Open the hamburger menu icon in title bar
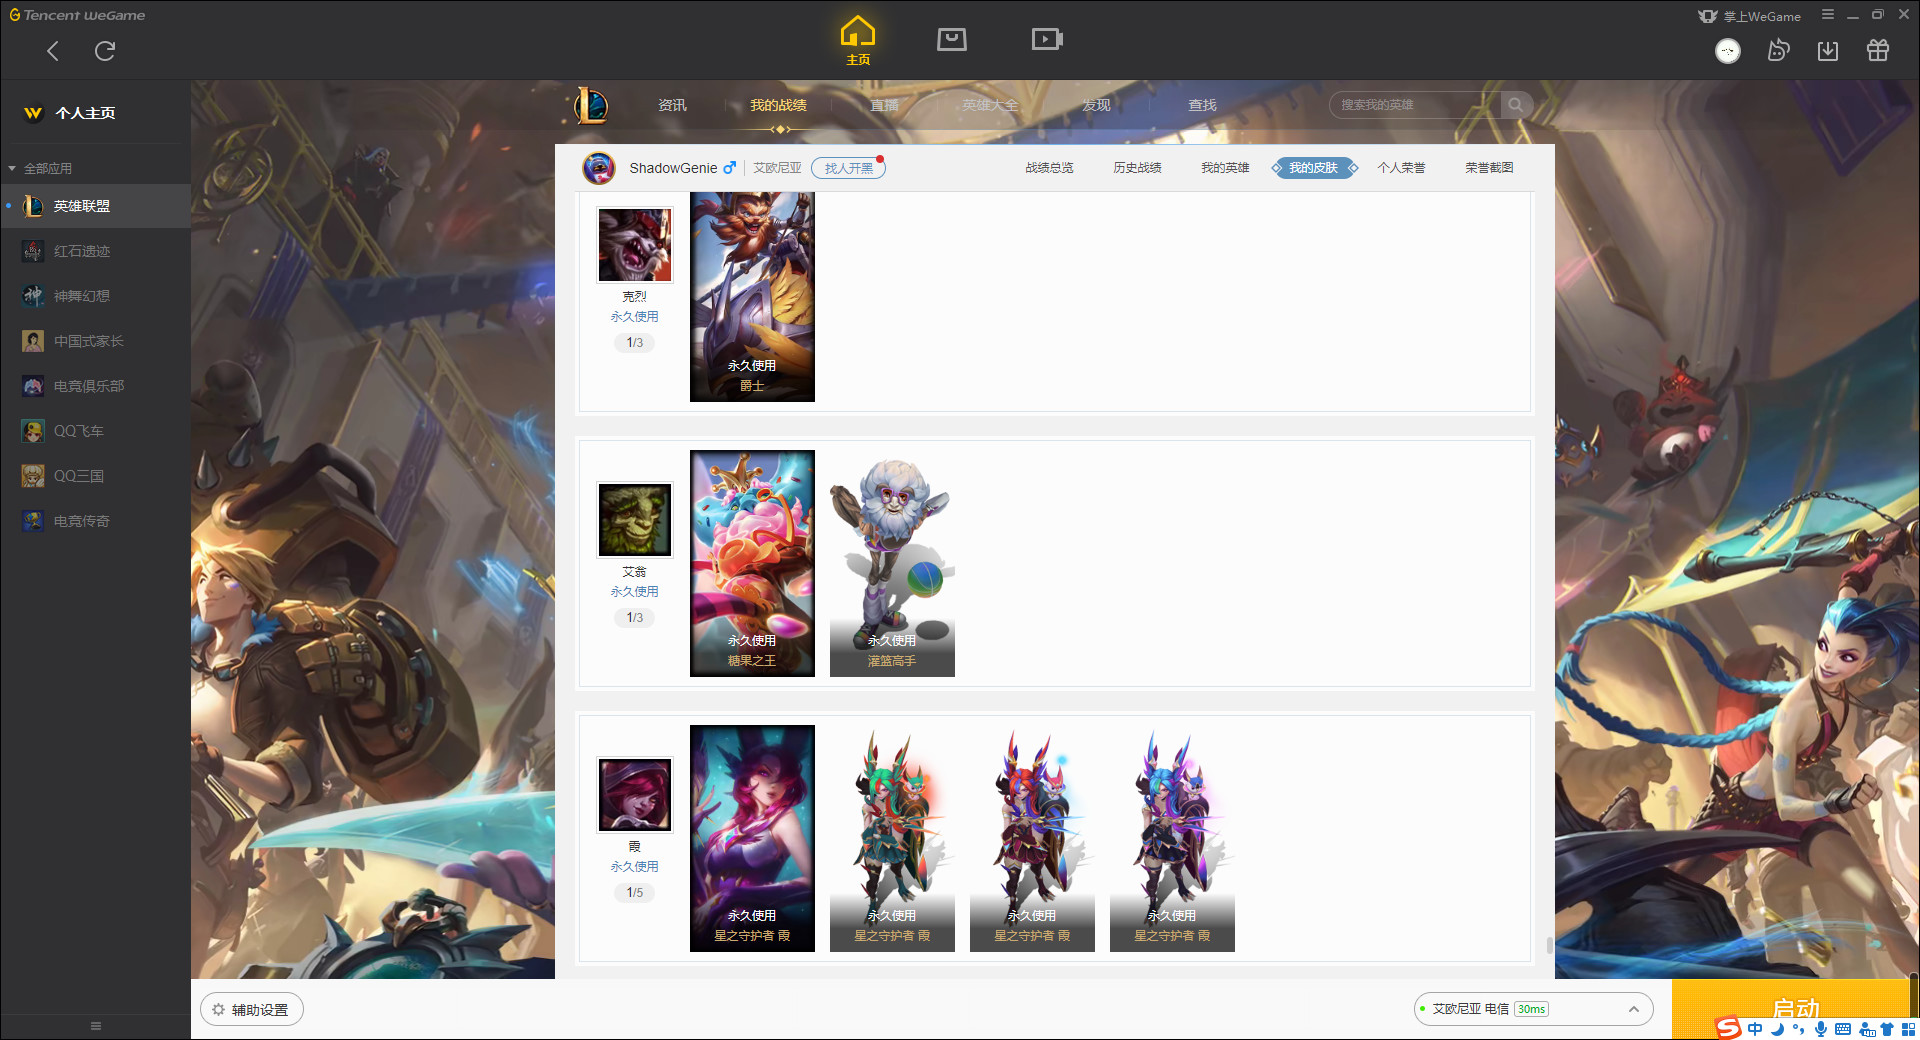Screen dimensions: 1920x1040 point(1828,15)
